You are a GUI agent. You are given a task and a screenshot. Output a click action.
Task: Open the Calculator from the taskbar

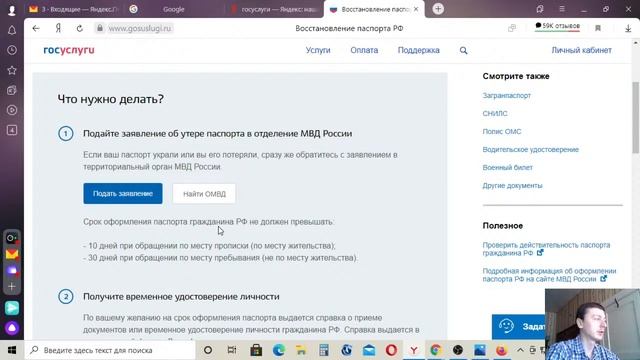coord(324,350)
